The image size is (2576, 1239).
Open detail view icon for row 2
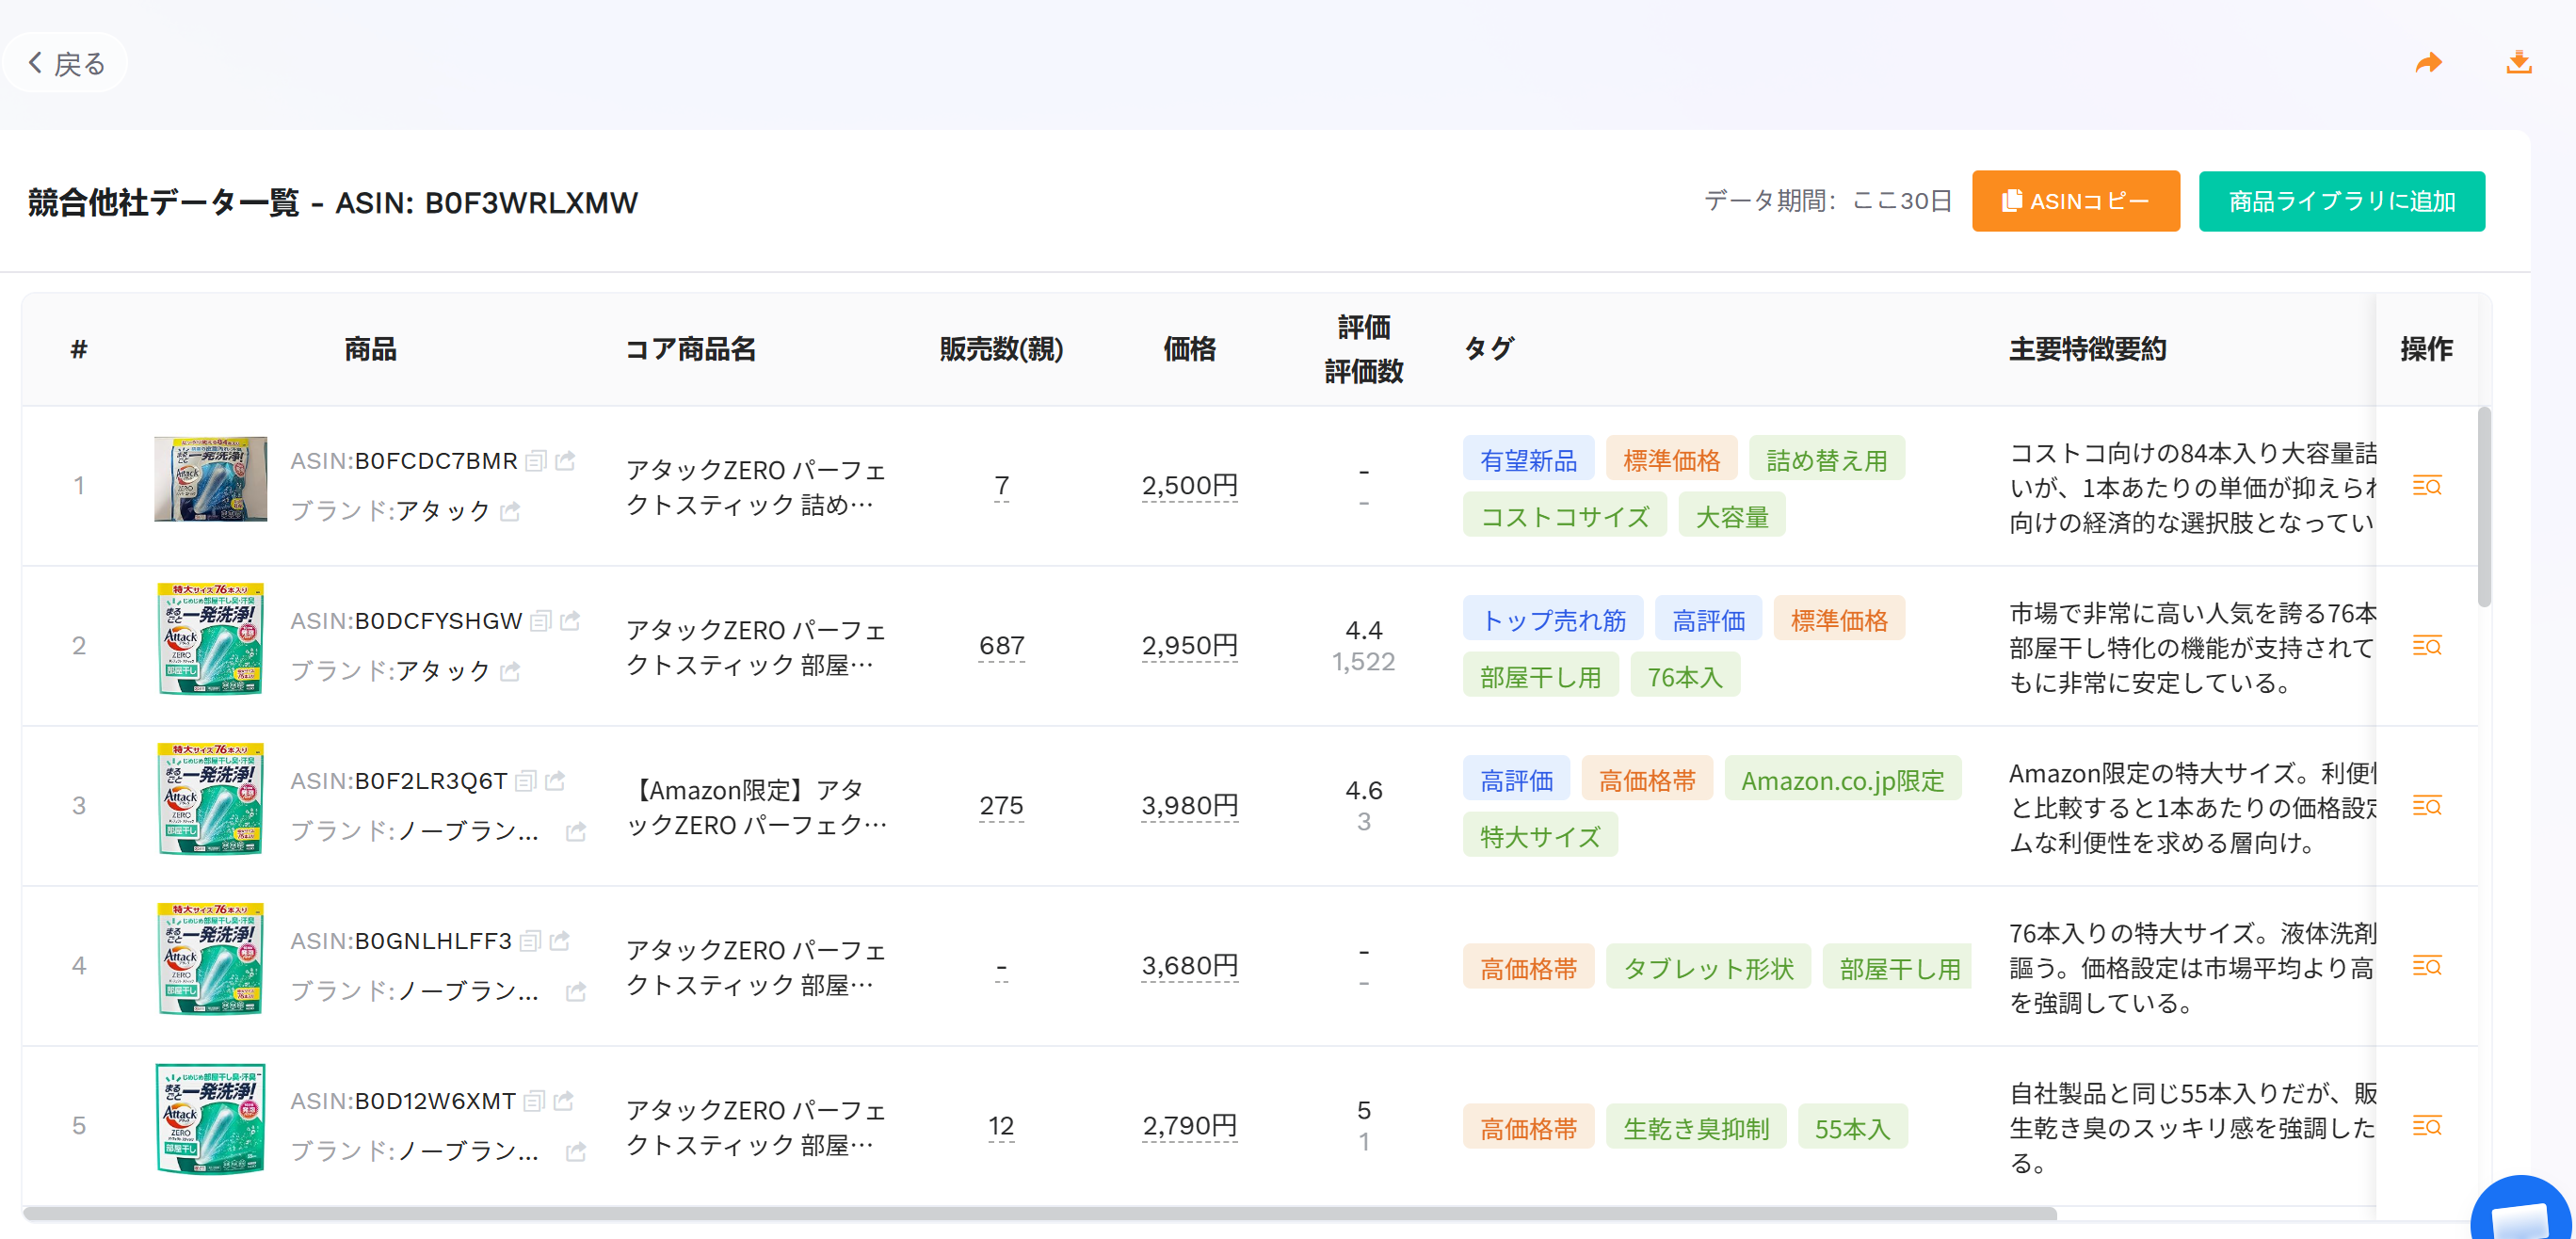coord(2426,646)
